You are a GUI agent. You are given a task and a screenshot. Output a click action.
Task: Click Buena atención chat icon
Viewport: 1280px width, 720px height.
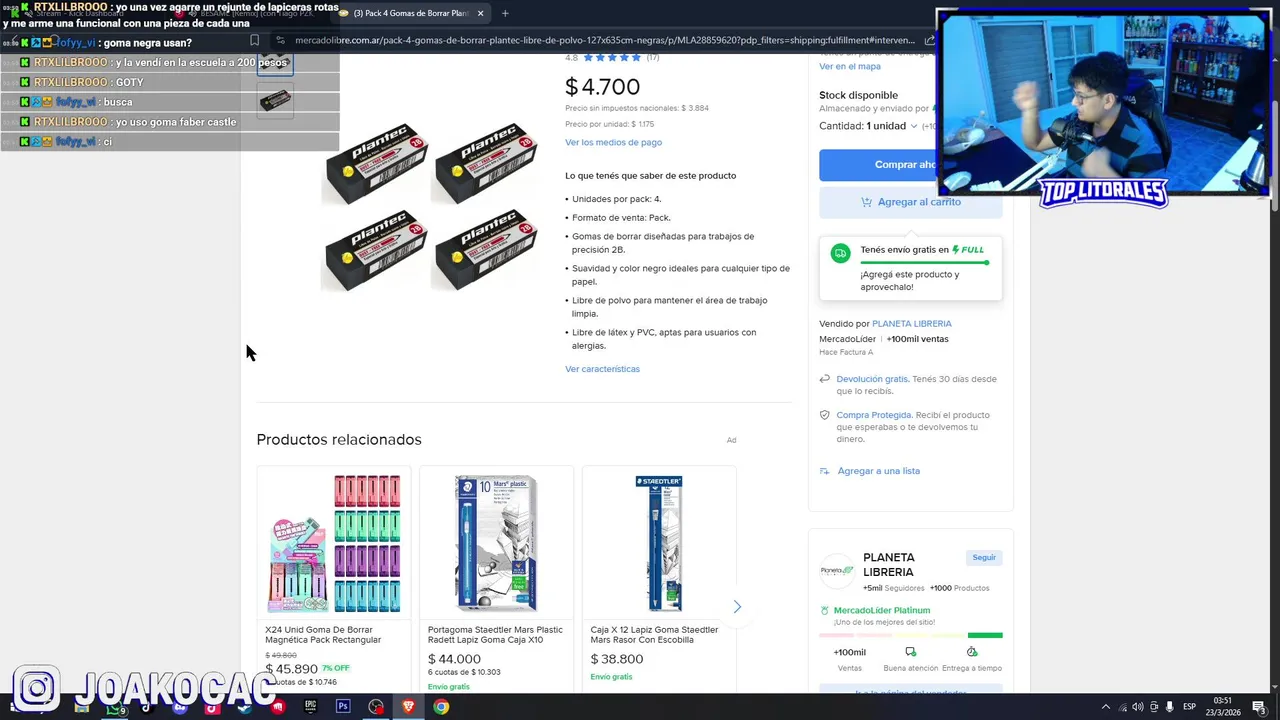click(910, 652)
